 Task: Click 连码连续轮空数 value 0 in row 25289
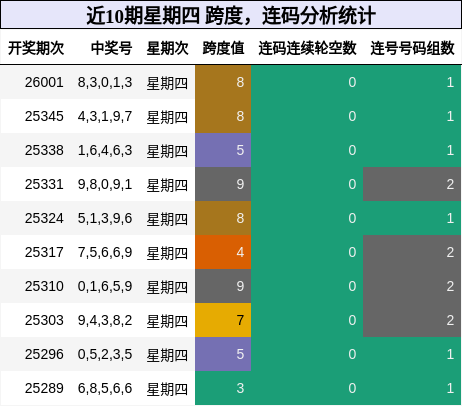[307, 388]
